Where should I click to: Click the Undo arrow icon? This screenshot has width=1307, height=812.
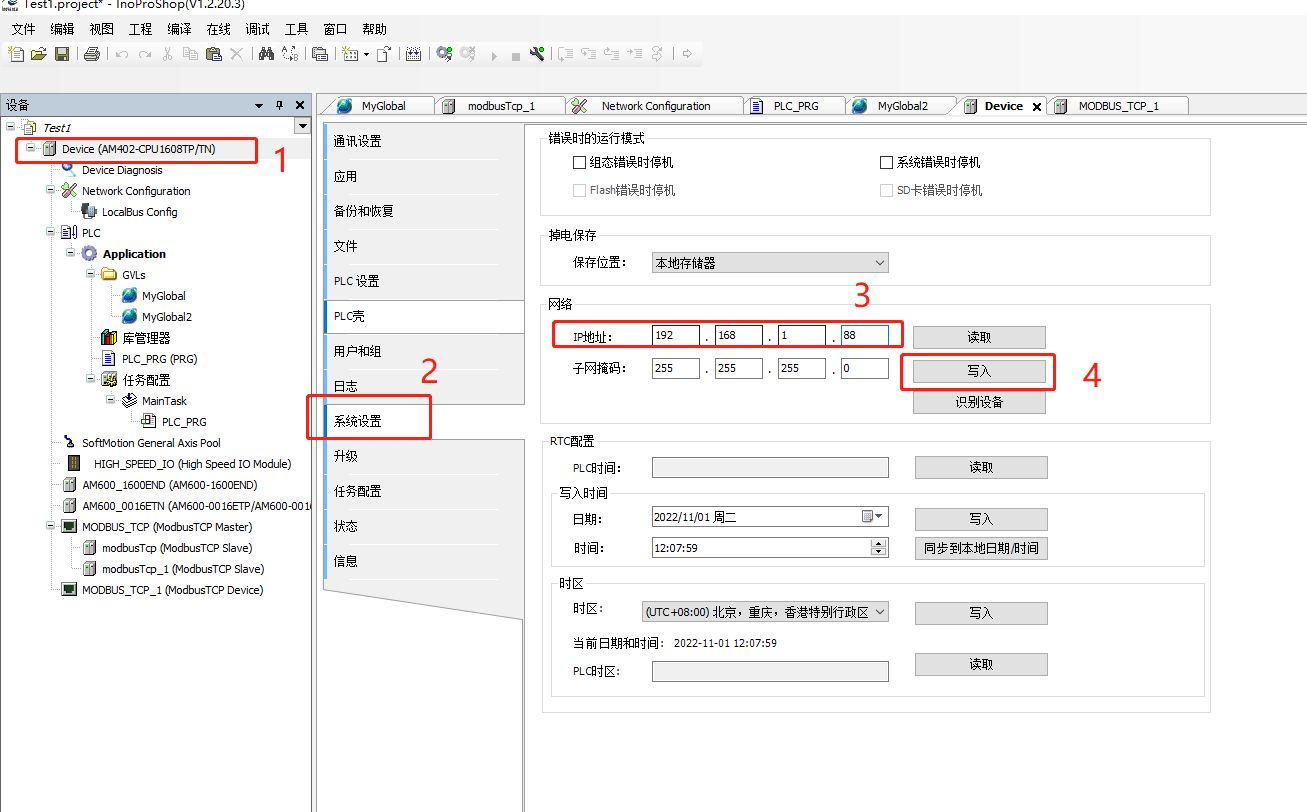(x=122, y=54)
